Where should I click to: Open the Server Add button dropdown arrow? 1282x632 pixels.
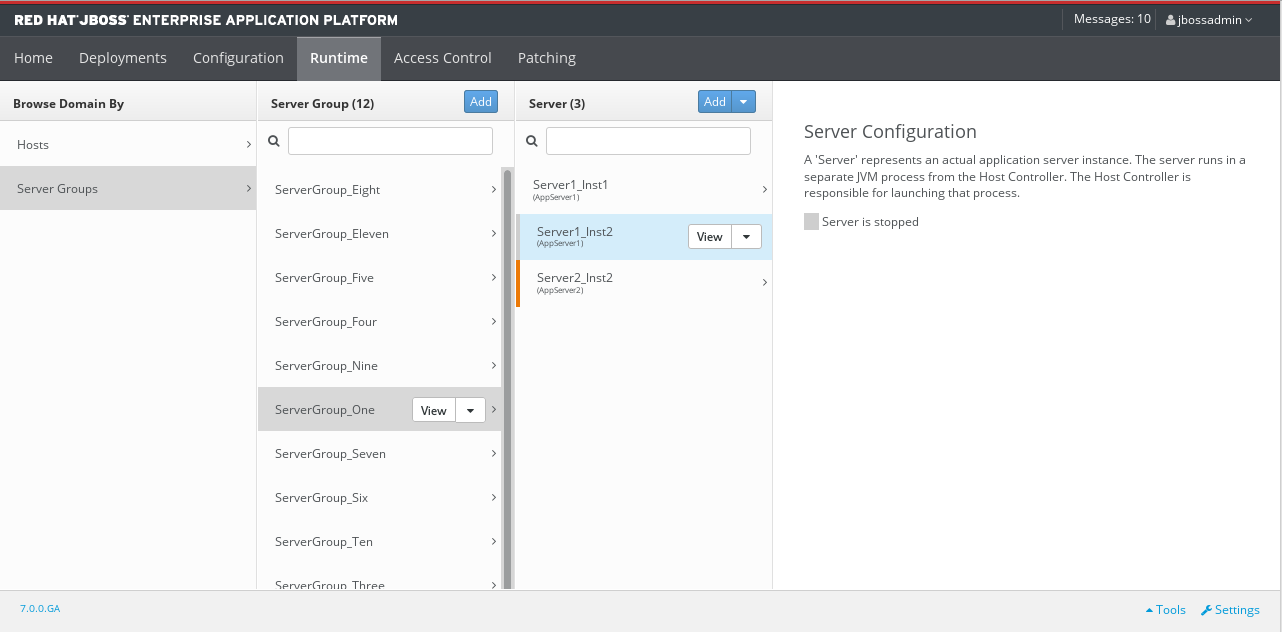pos(744,102)
